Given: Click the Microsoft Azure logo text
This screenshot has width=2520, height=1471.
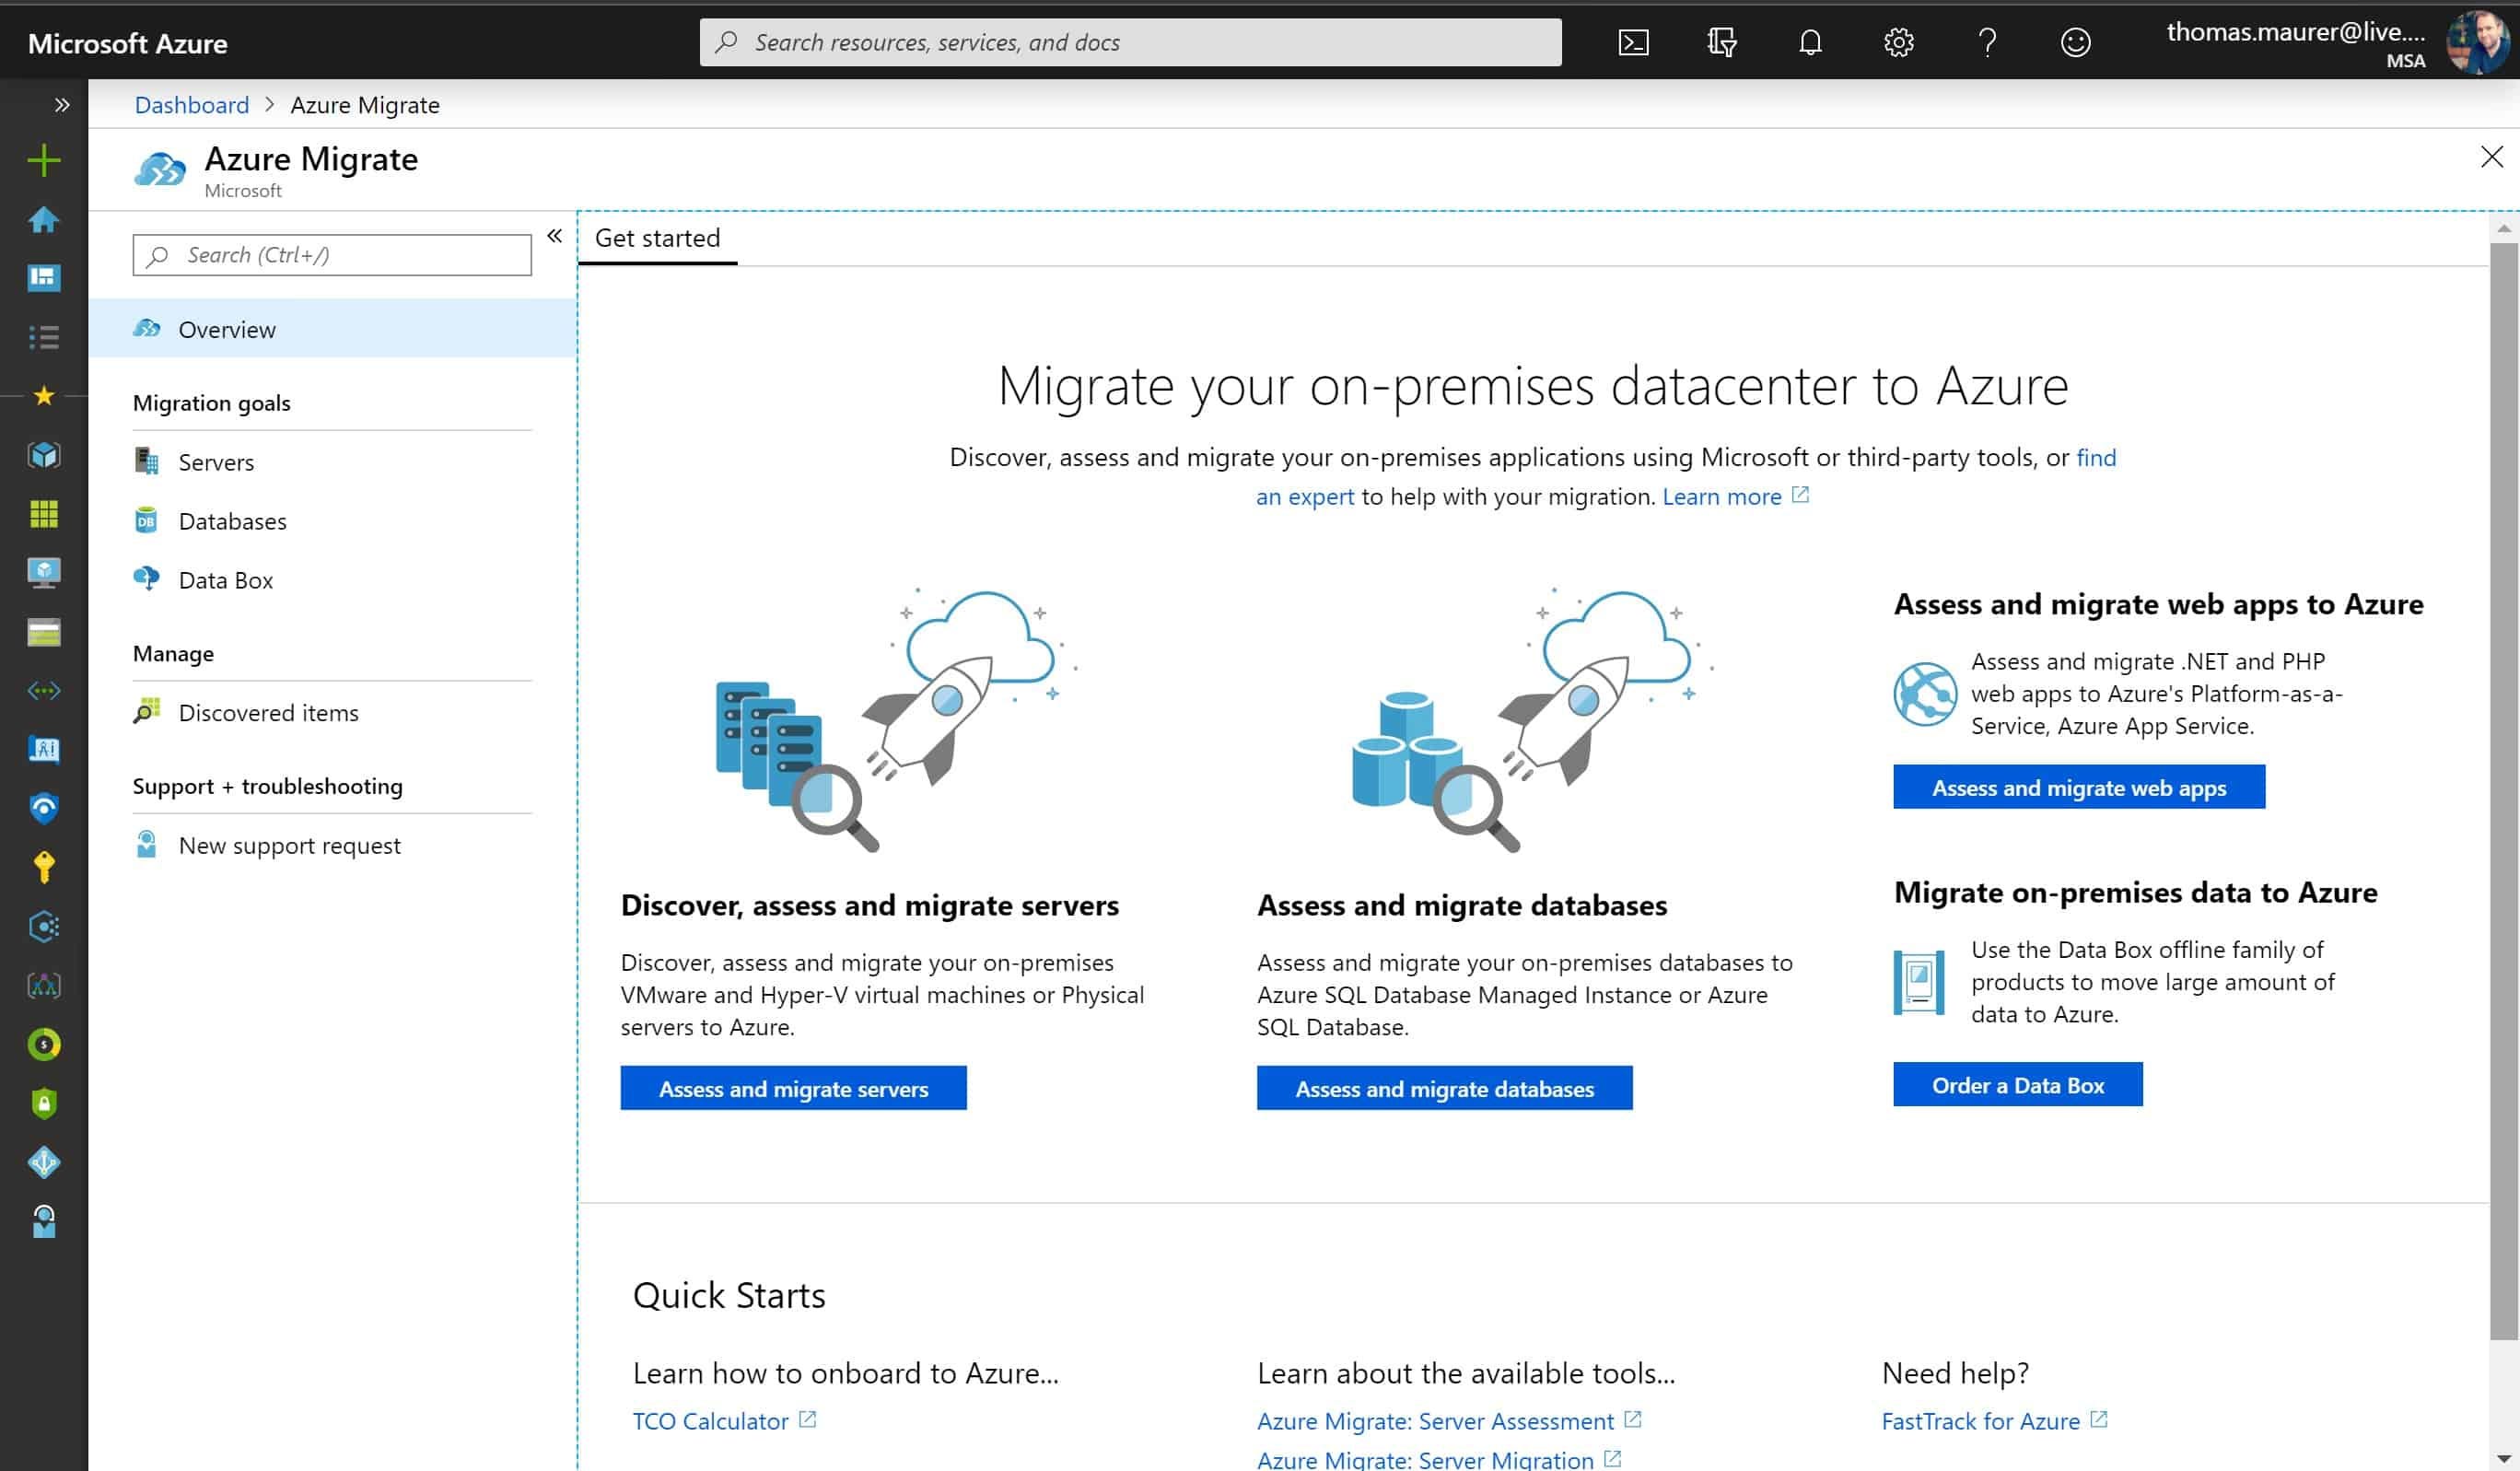Looking at the screenshot, I should 127,43.
